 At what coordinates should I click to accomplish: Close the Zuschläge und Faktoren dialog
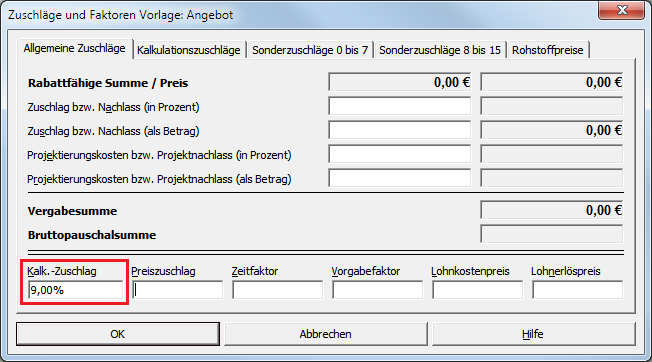point(621,10)
